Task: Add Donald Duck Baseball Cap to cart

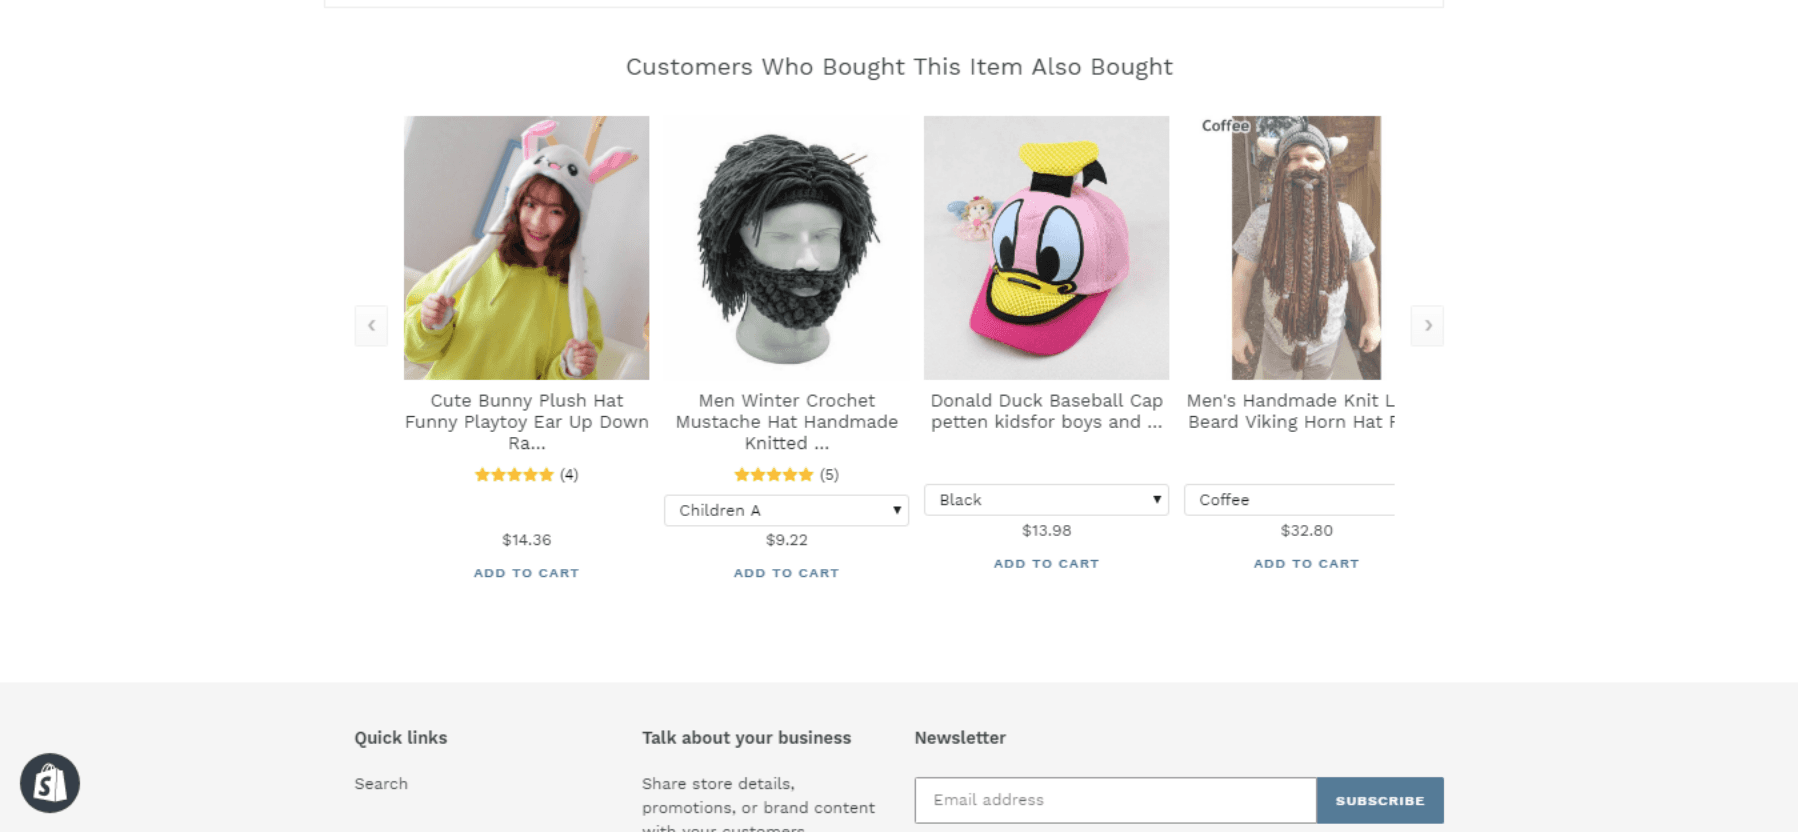Action: 1046,564
